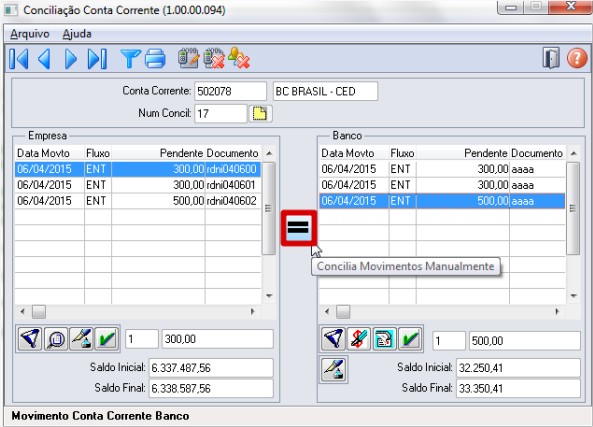The image size is (593, 427).
Task: Click Empresa pen and ink icon
Action: pos(81,338)
